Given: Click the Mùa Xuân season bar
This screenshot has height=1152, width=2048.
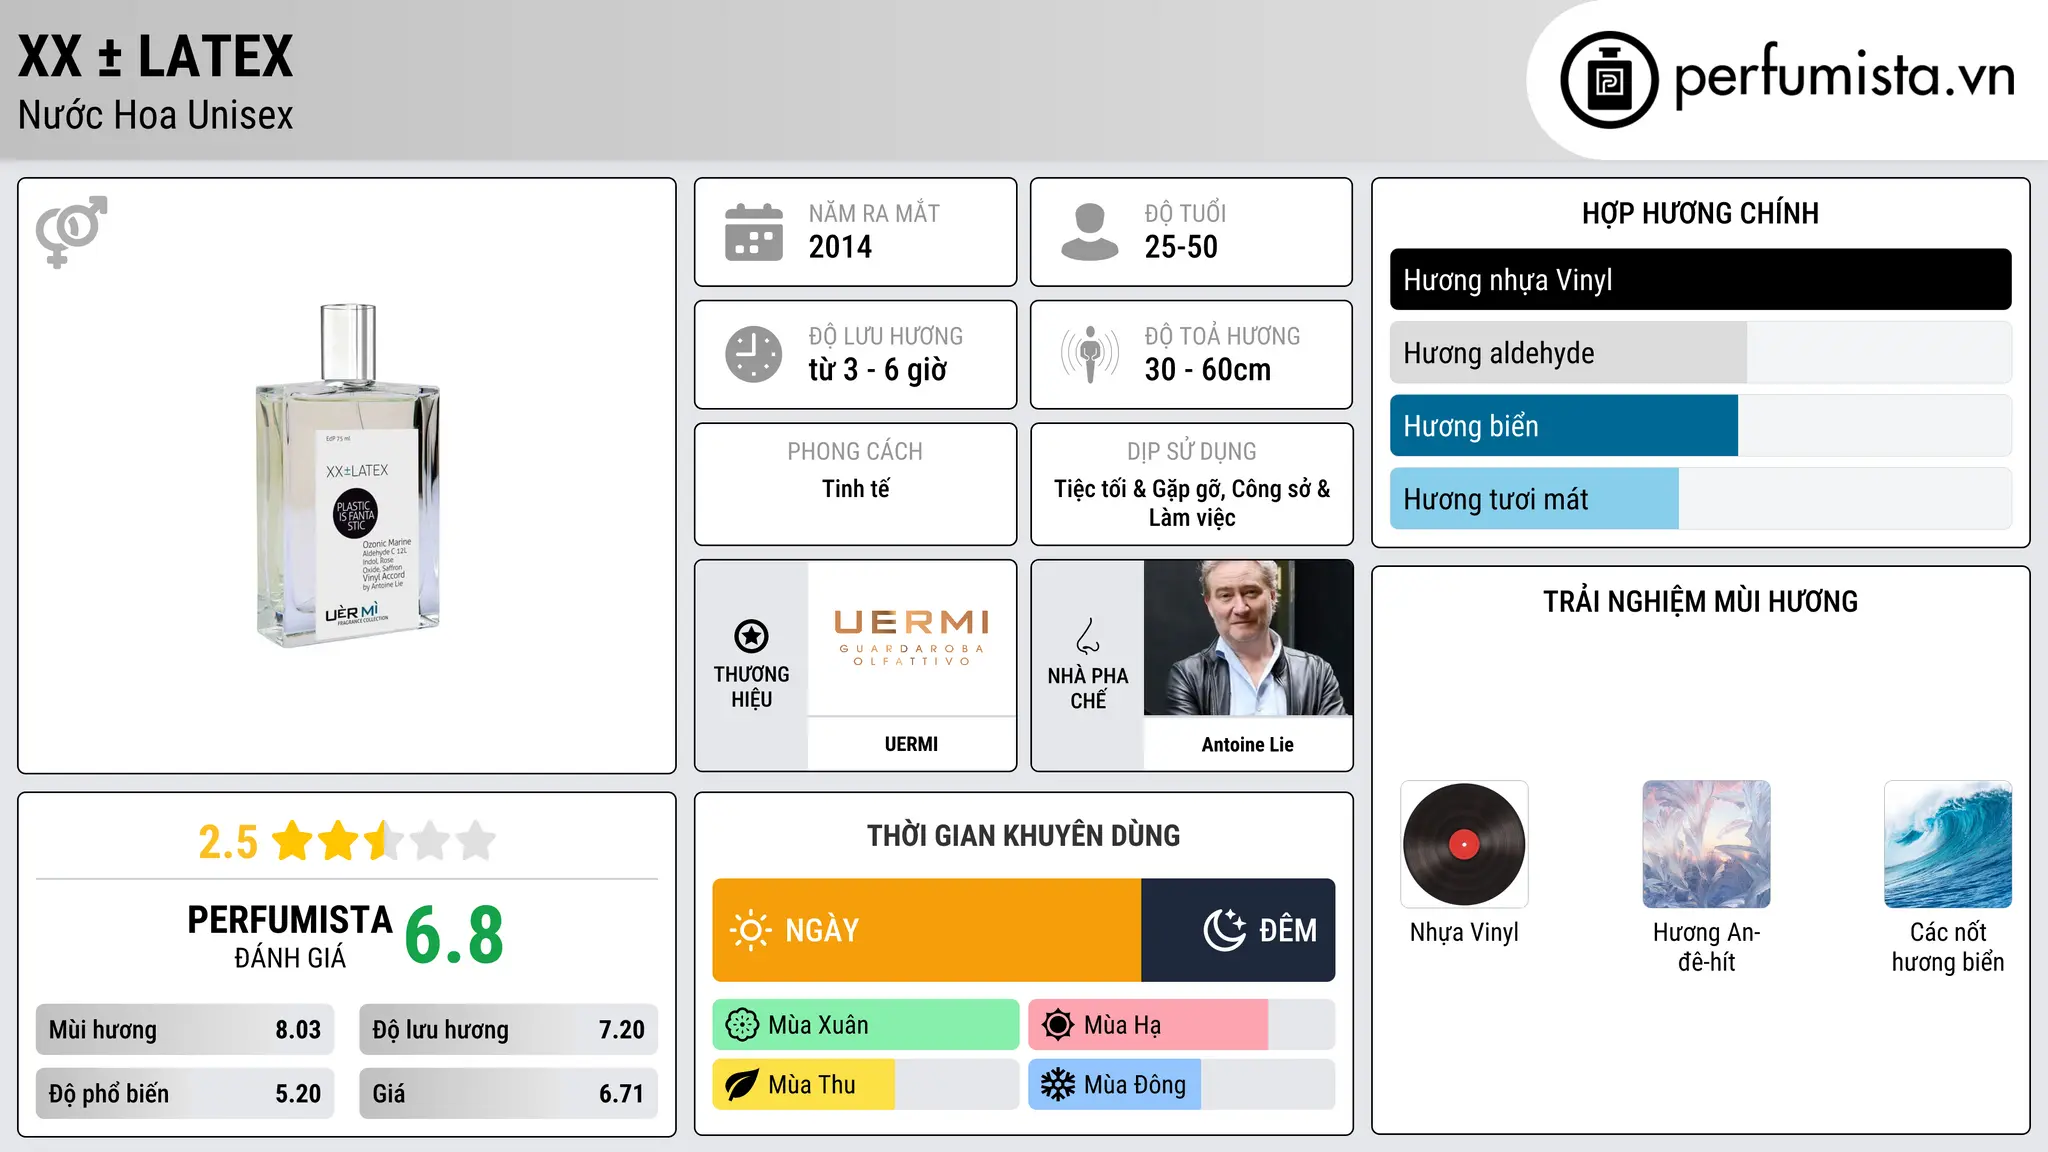Looking at the screenshot, I should [866, 1025].
